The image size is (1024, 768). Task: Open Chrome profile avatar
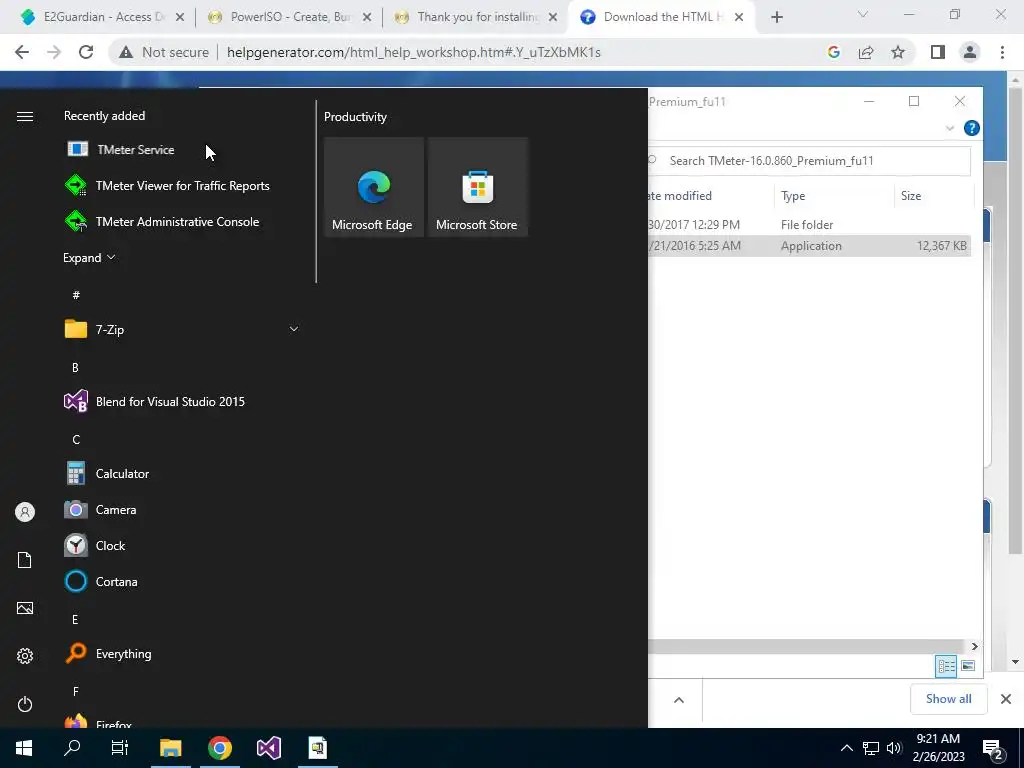coord(970,52)
